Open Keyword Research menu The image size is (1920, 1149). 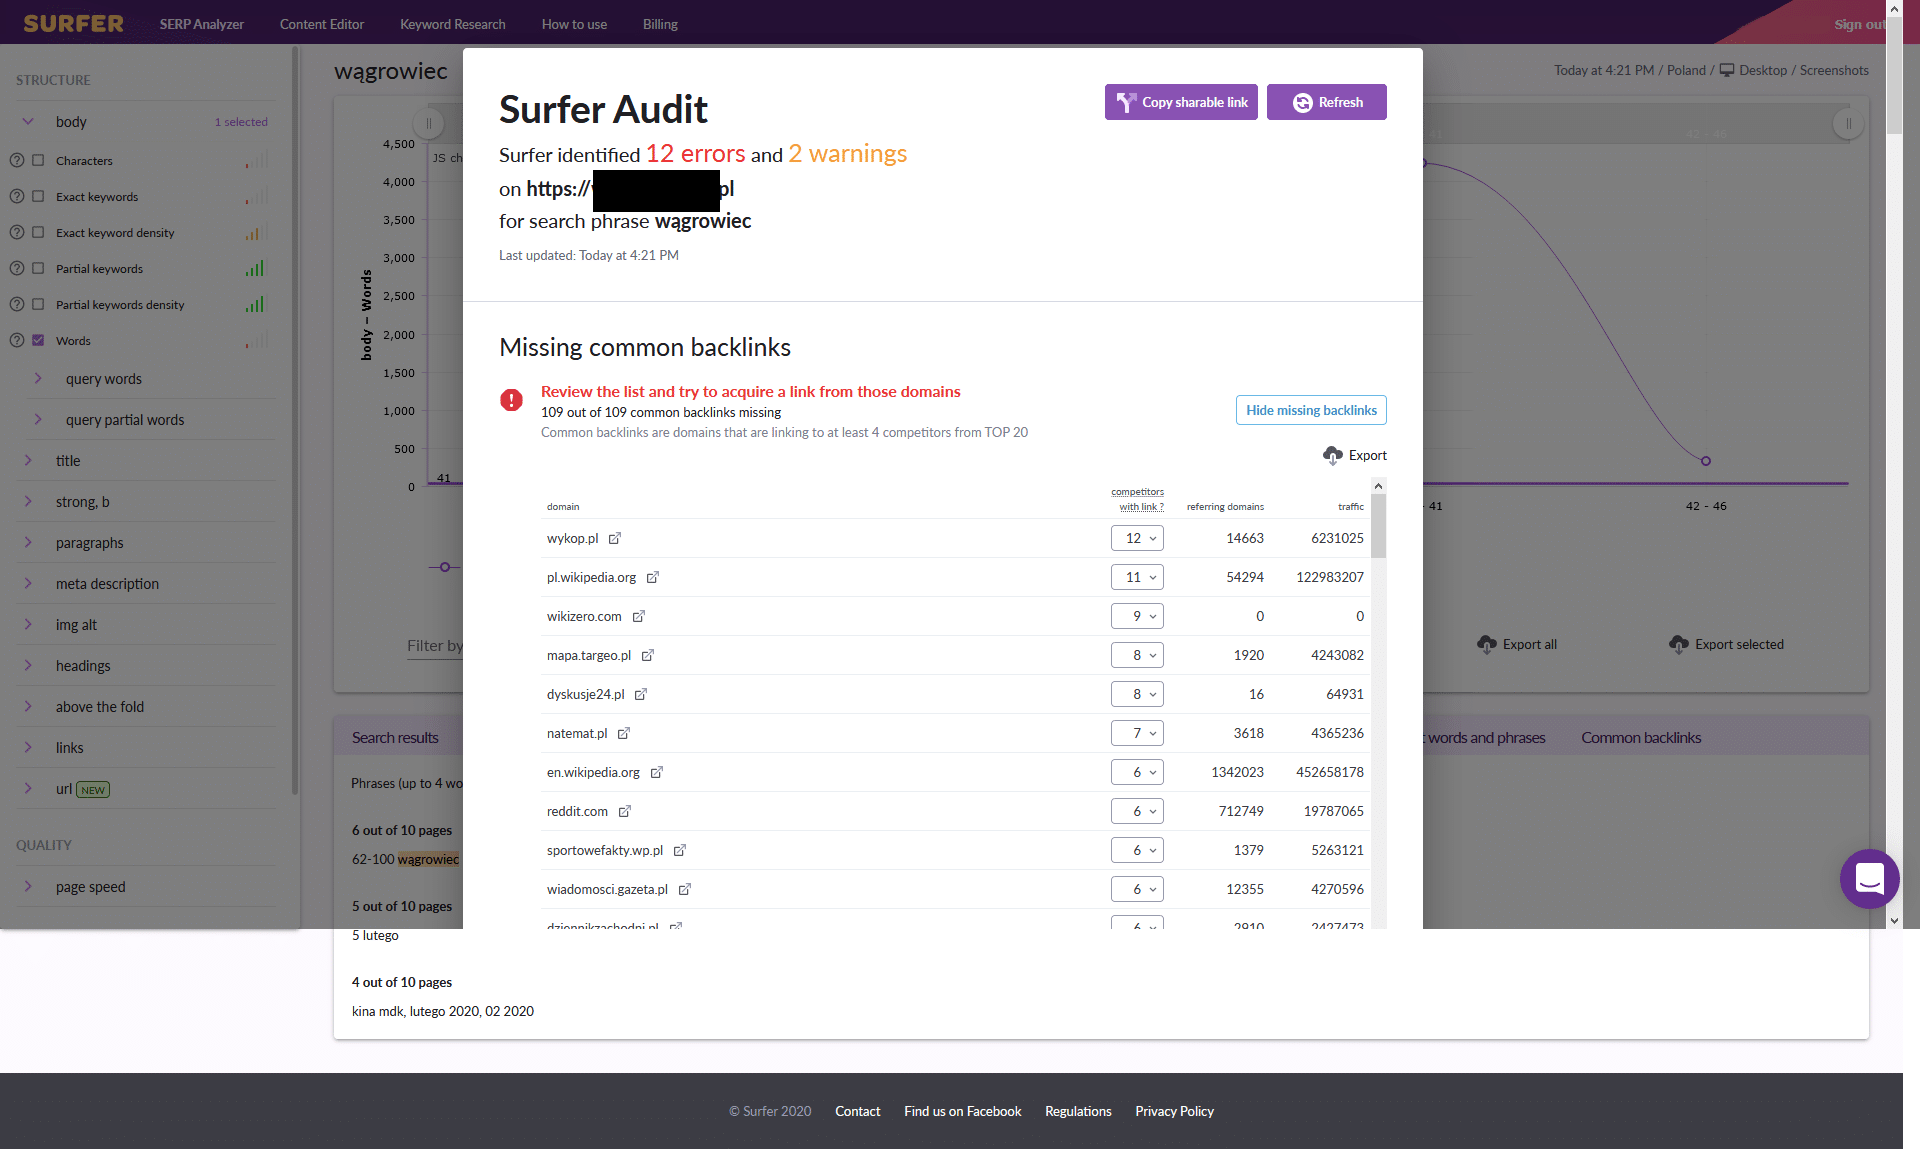pyautogui.click(x=452, y=24)
